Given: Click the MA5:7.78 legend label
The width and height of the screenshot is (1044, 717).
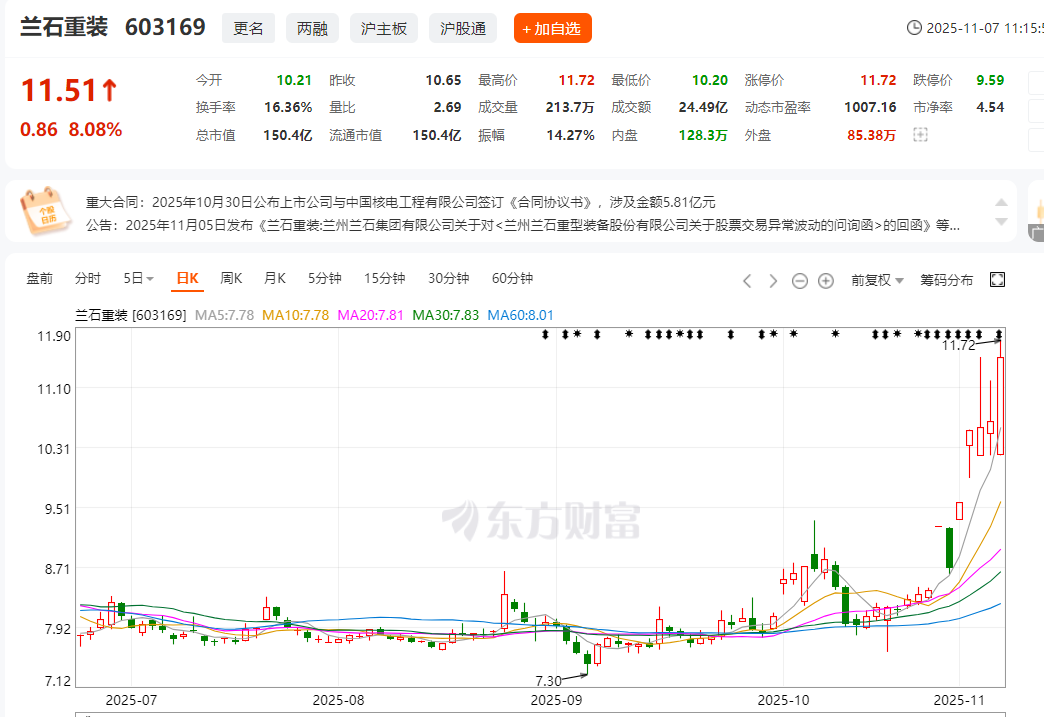Looking at the screenshot, I should click(224, 315).
